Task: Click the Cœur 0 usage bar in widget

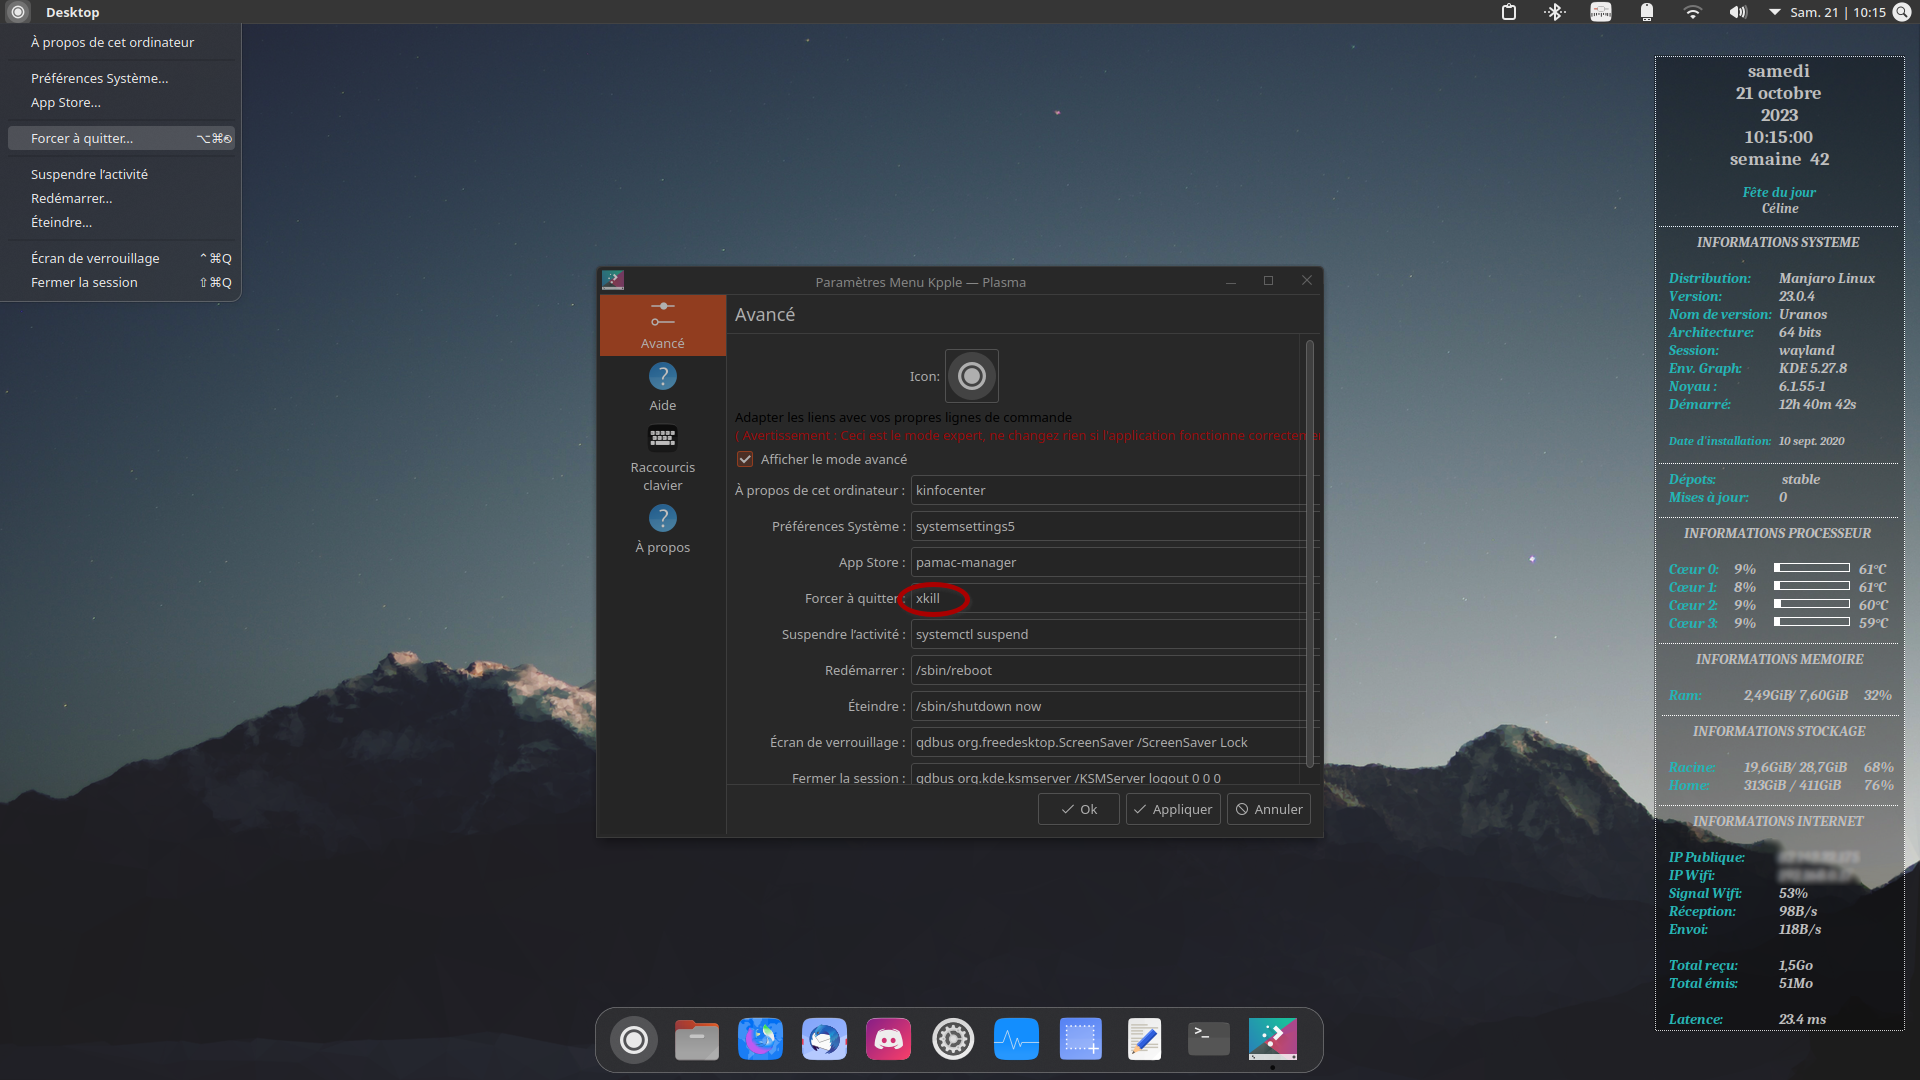Action: (x=1812, y=568)
